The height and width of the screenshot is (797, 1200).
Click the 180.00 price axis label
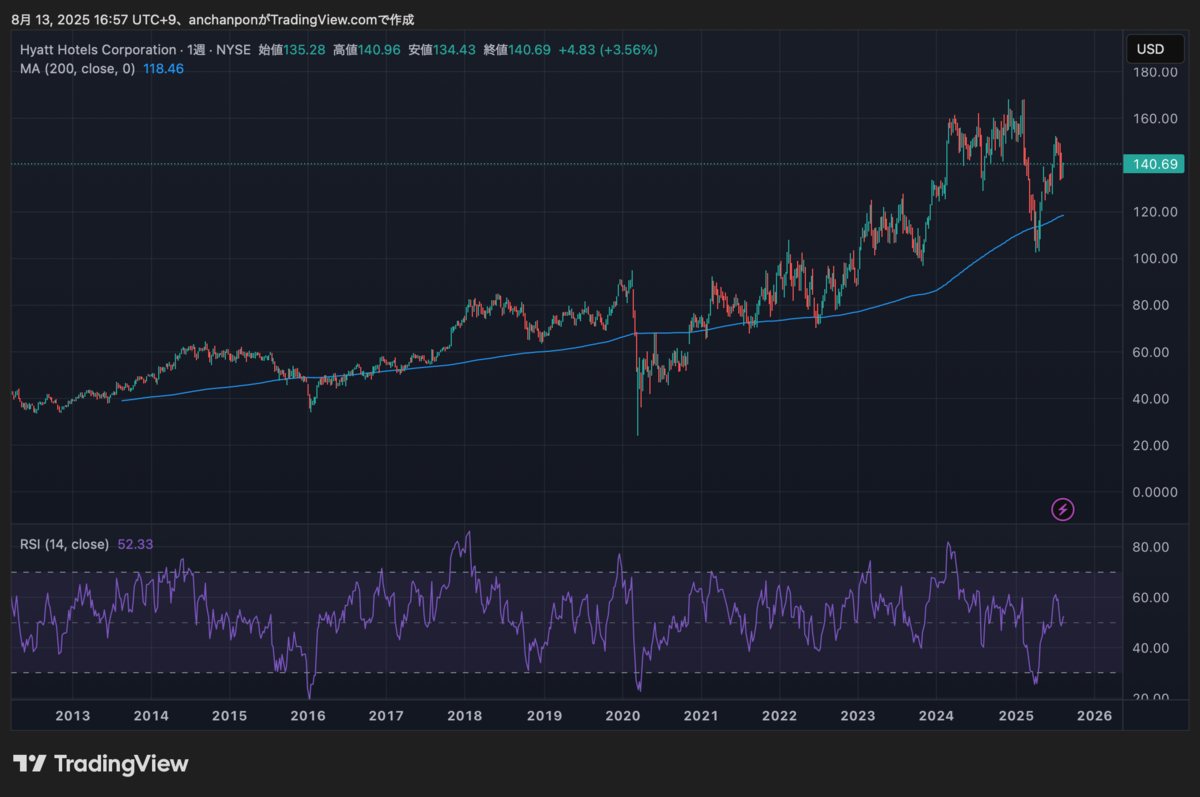pos(1153,72)
